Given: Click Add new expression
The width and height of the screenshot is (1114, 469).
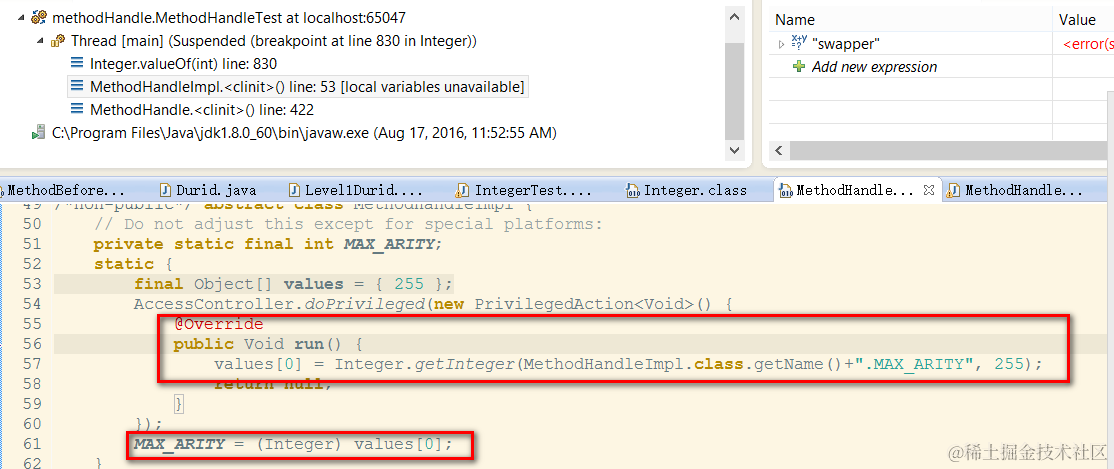Looking at the screenshot, I should [x=875, y=67].
